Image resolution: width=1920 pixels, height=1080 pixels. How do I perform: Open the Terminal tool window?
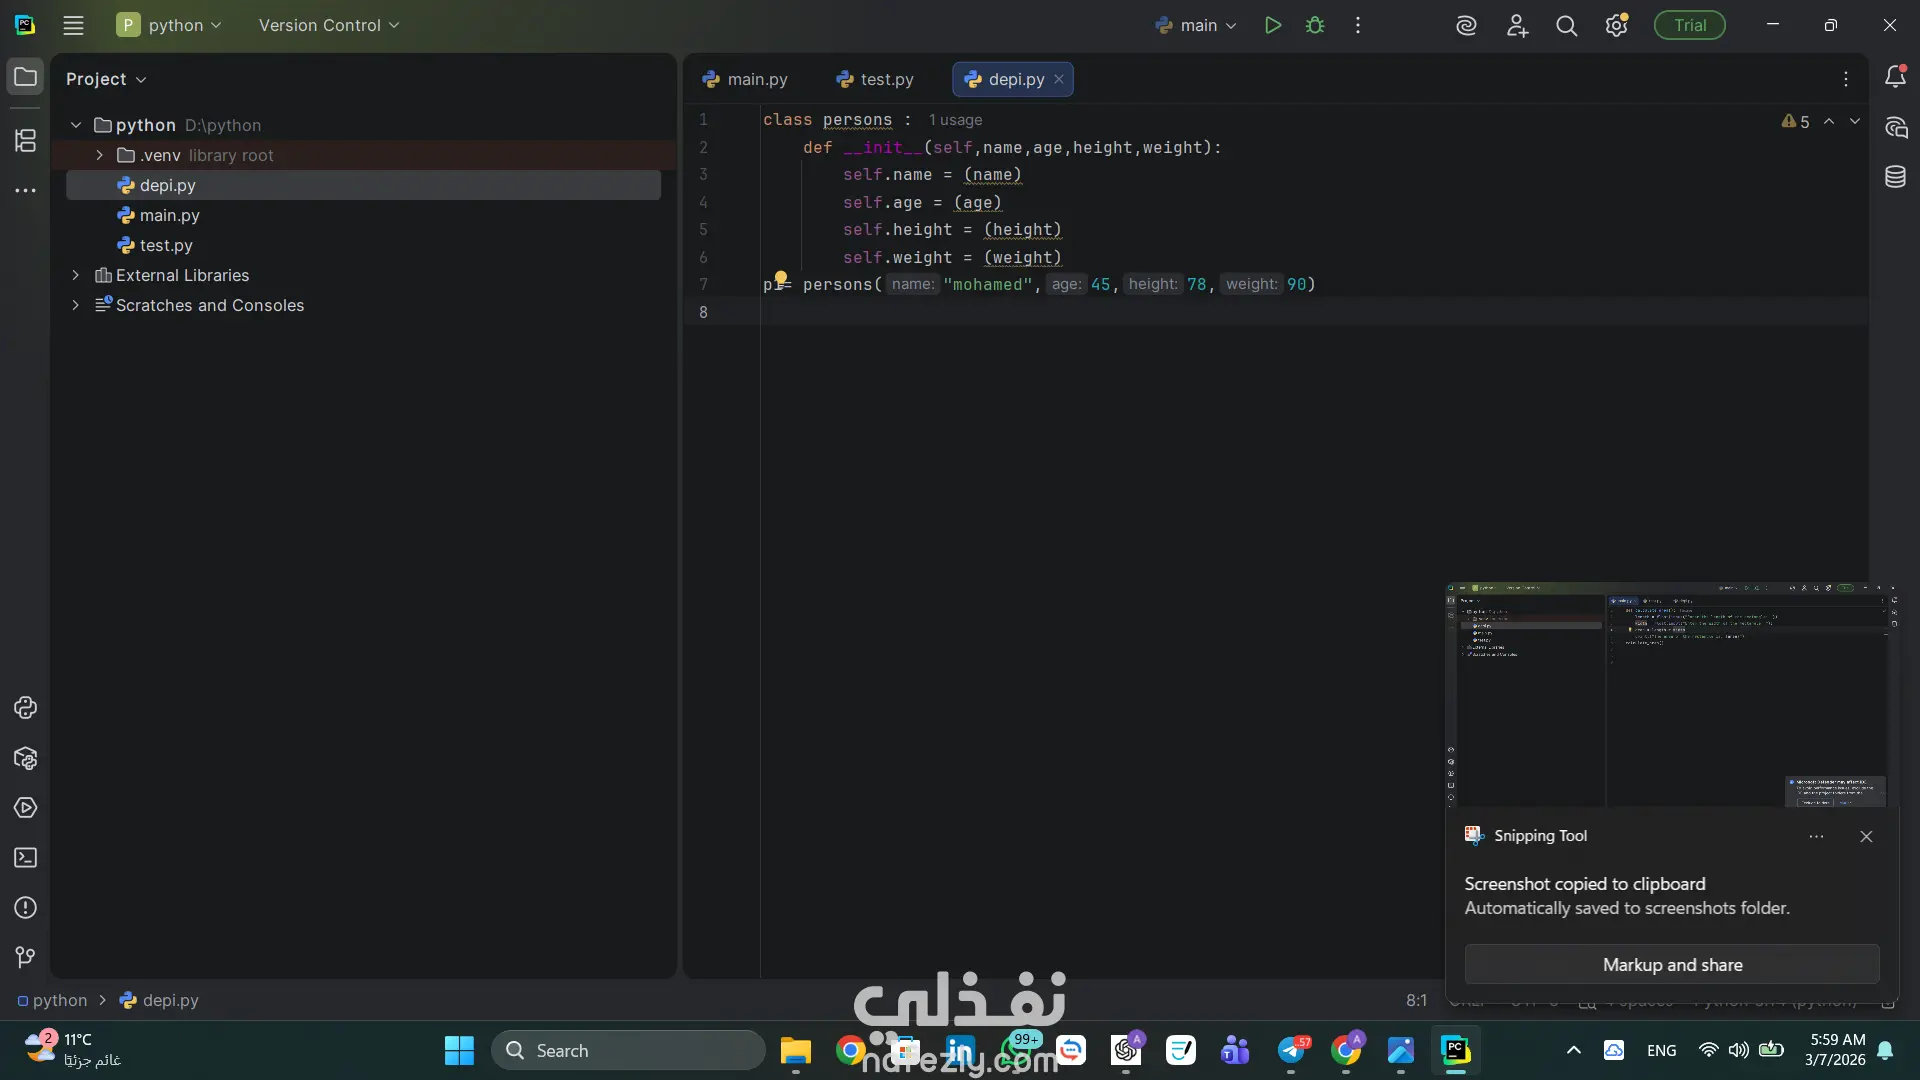coord(26,858)
